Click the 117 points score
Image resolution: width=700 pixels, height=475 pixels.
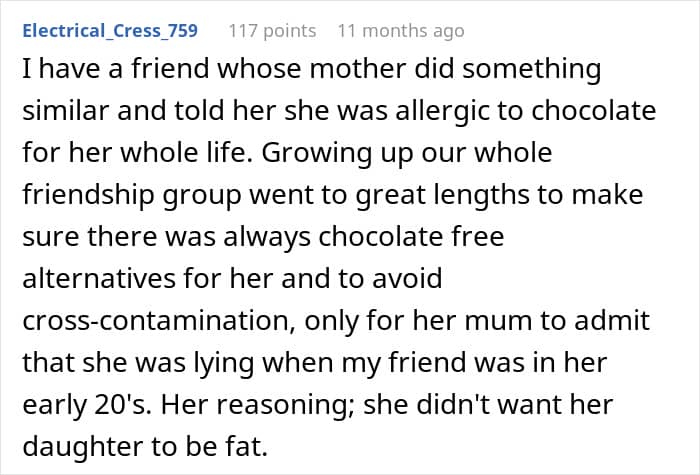(272, 31)
